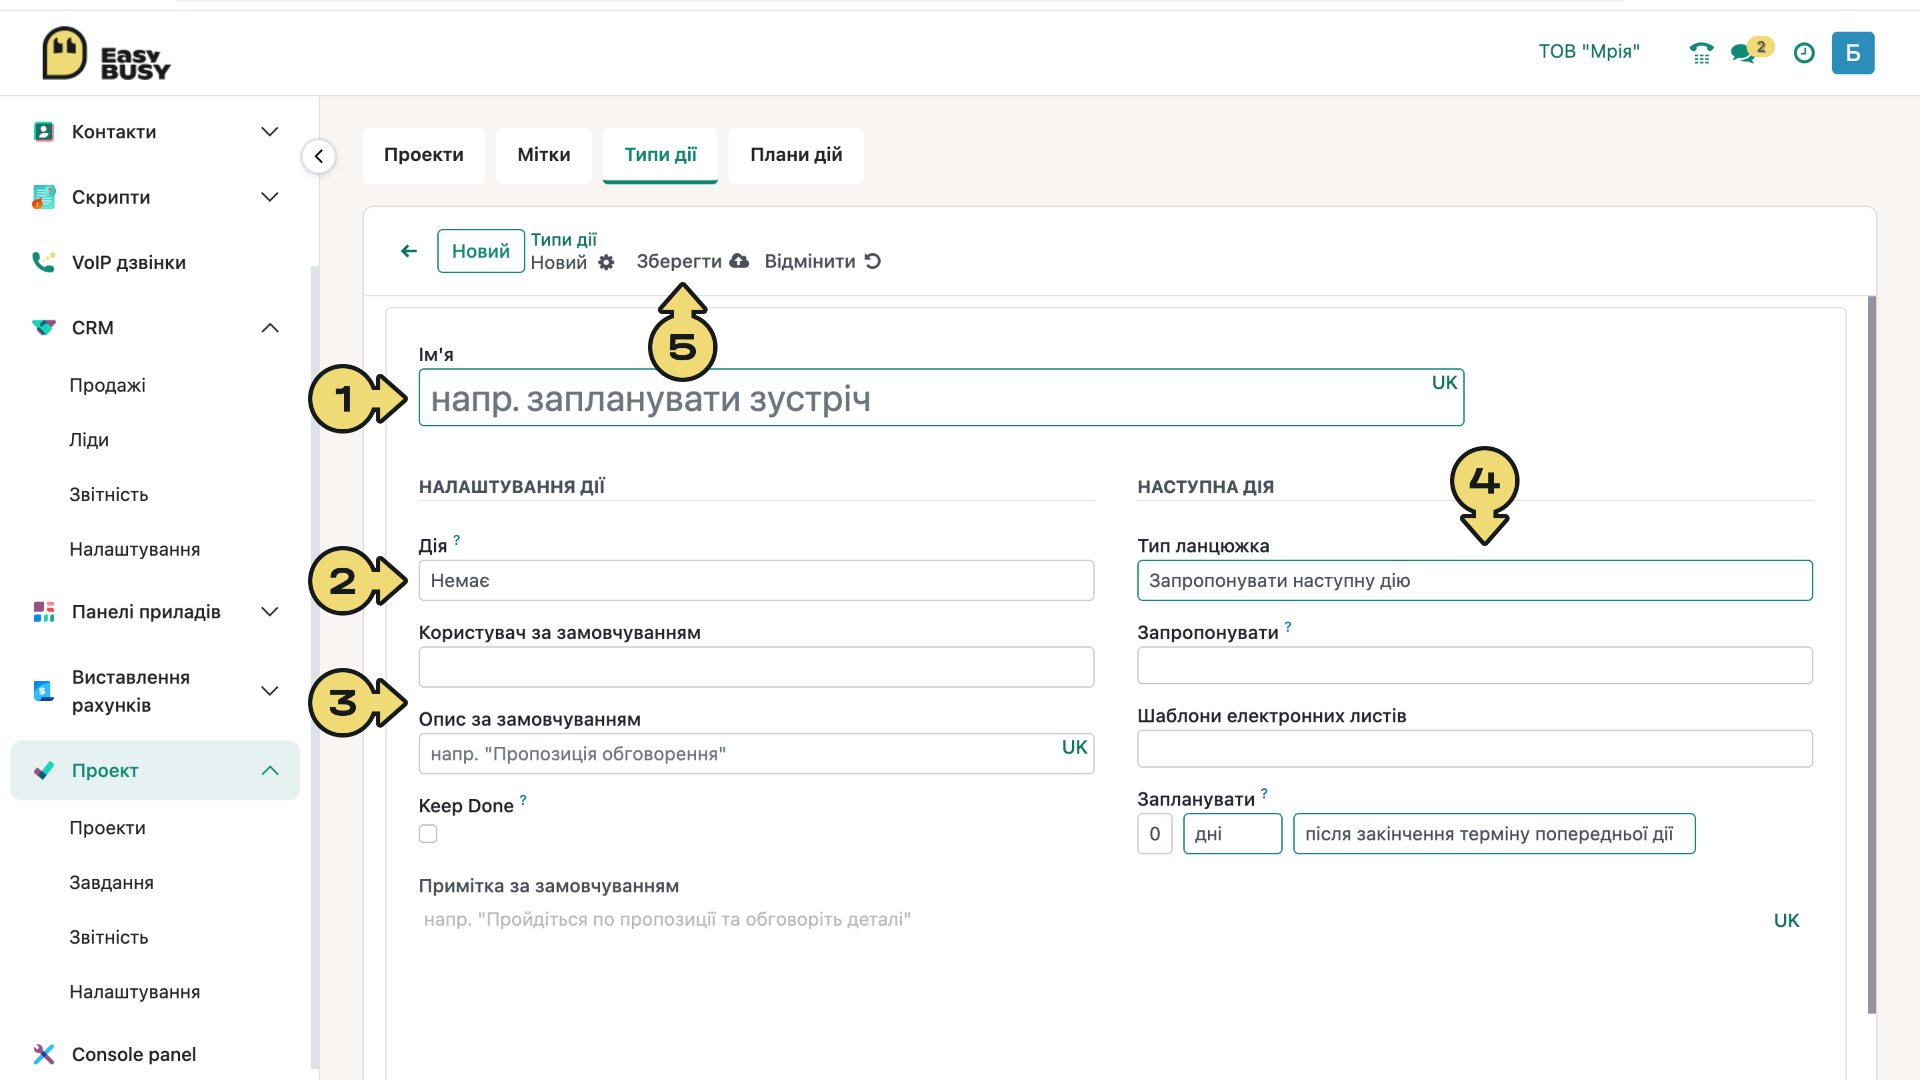Expand Виставлення рахунків chevron
Image resolution: width=1920 pixels, height=1080 pixels.
point(270,691)
